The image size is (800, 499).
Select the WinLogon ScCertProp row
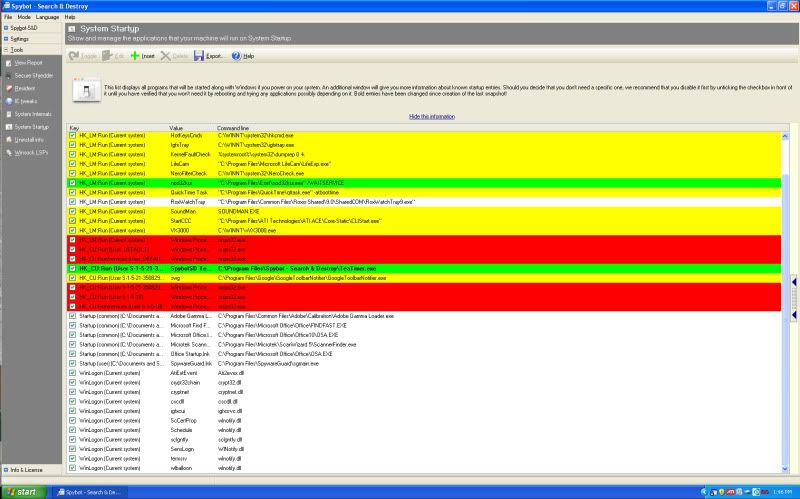pyautogui.click(x=424, y=421)
